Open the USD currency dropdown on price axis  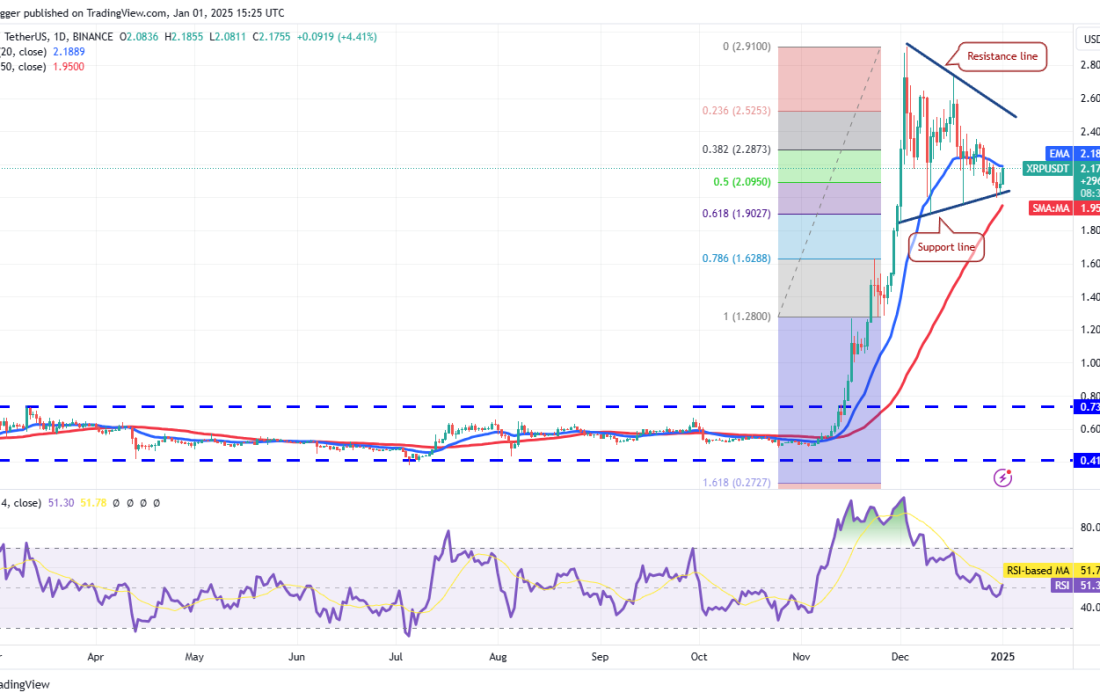[x=1089, y=40]
